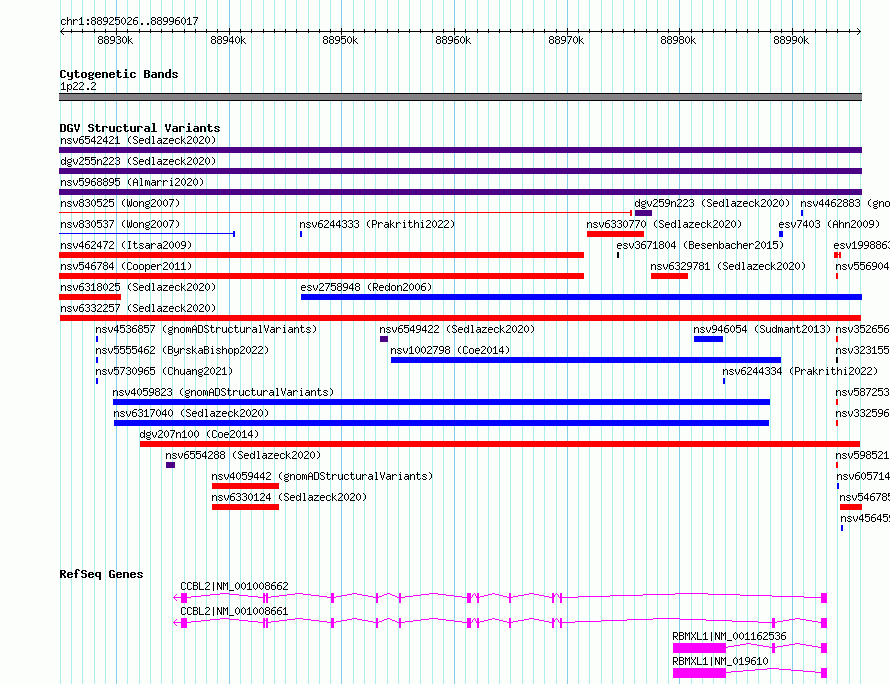Select the dgv207n100 red variant bar
The height and width of the screenshot is (684, 890).
500,444
